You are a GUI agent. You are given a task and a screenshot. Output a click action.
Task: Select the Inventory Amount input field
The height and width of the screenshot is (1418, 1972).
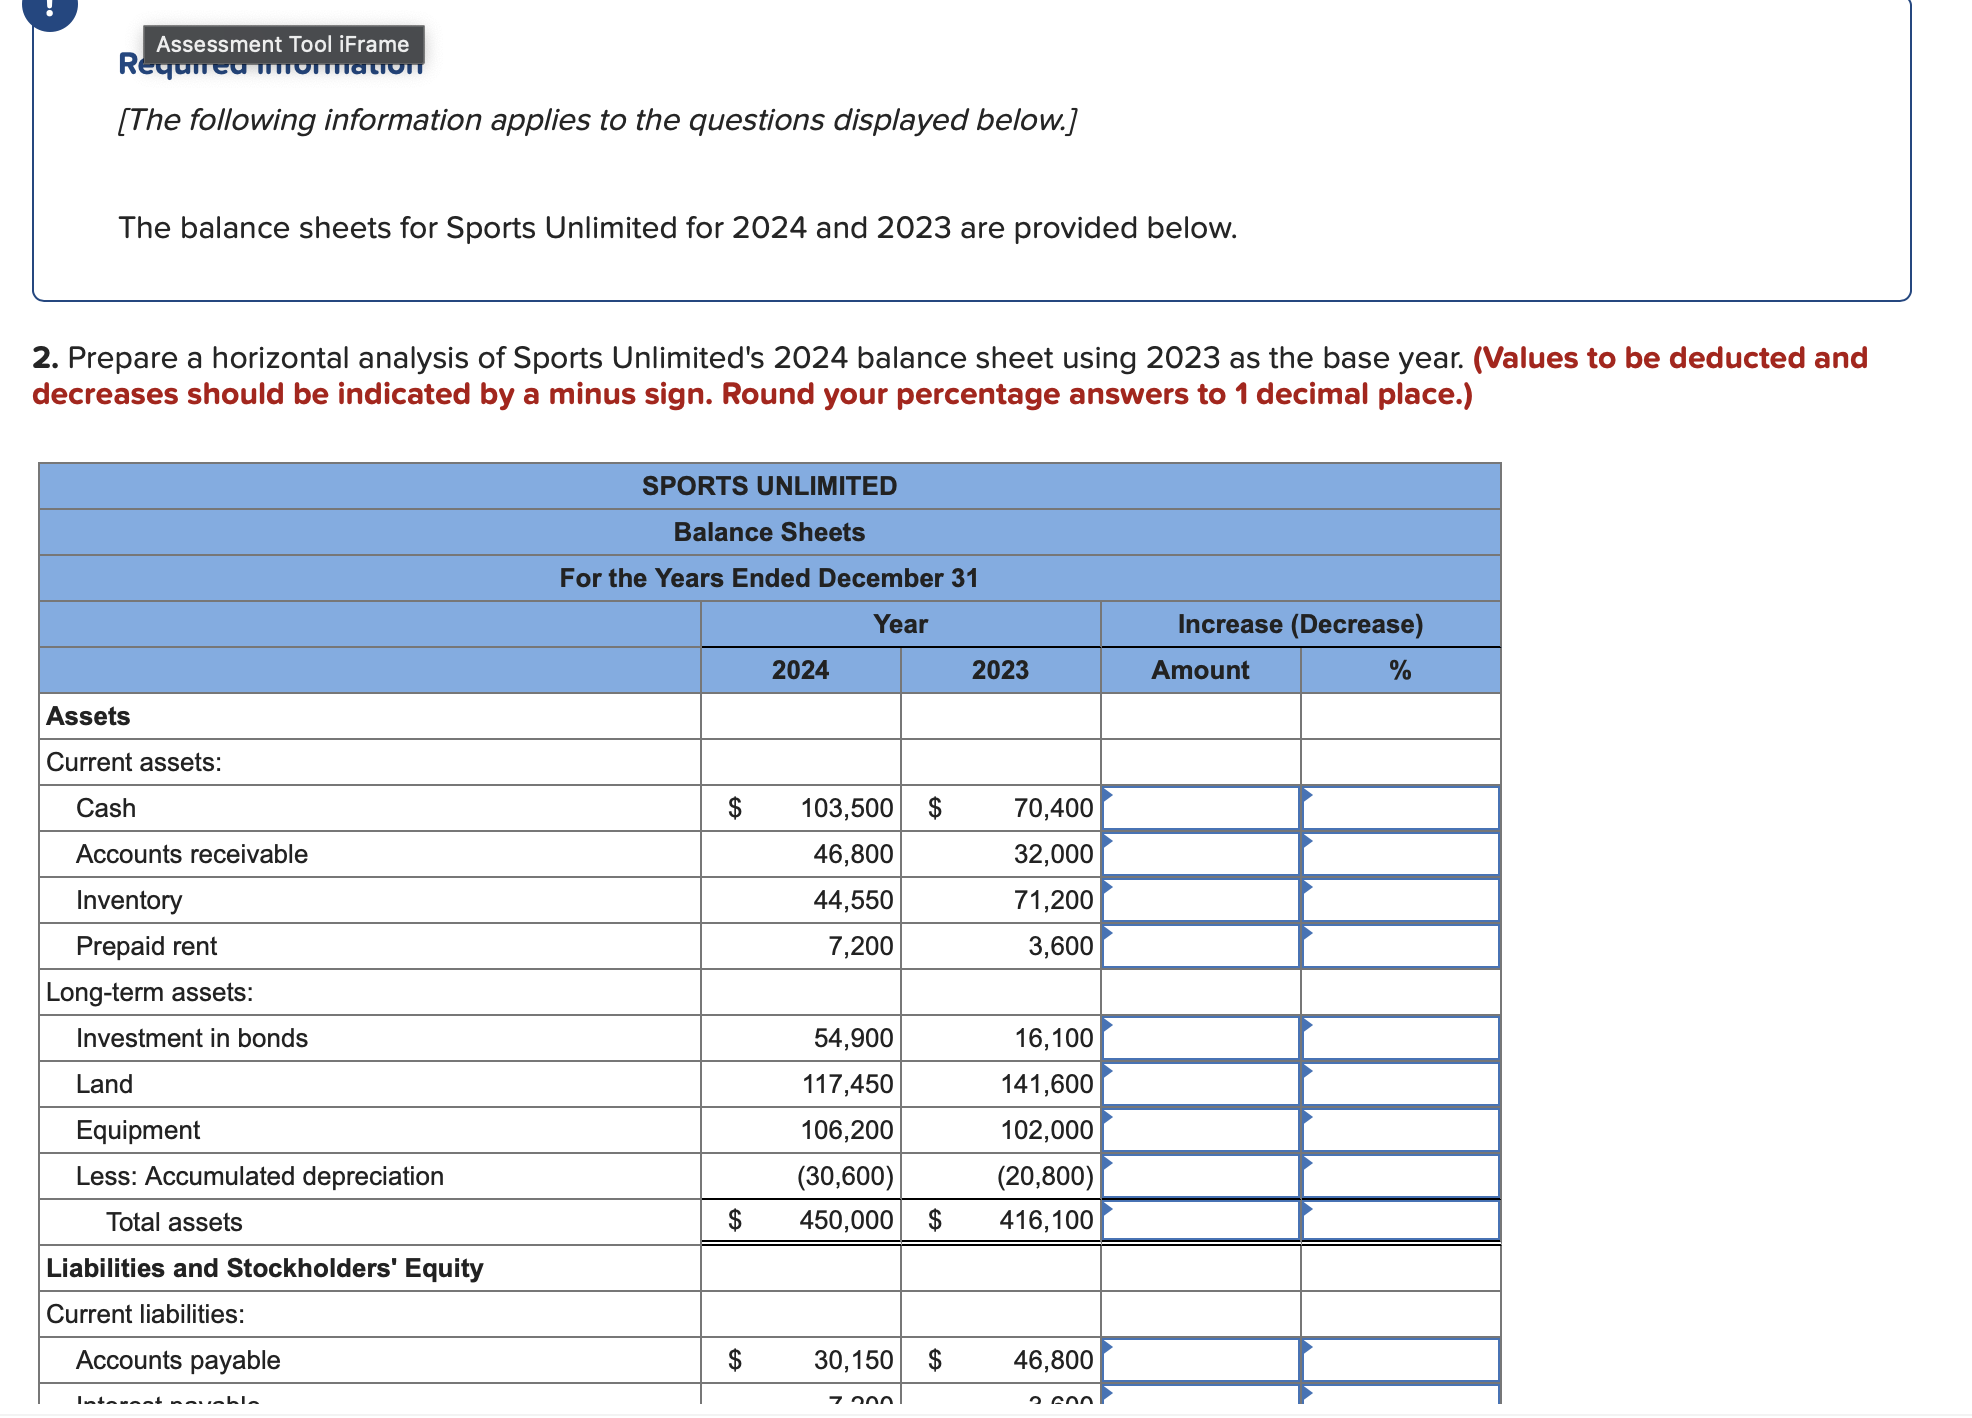(x=1199, y=900)
